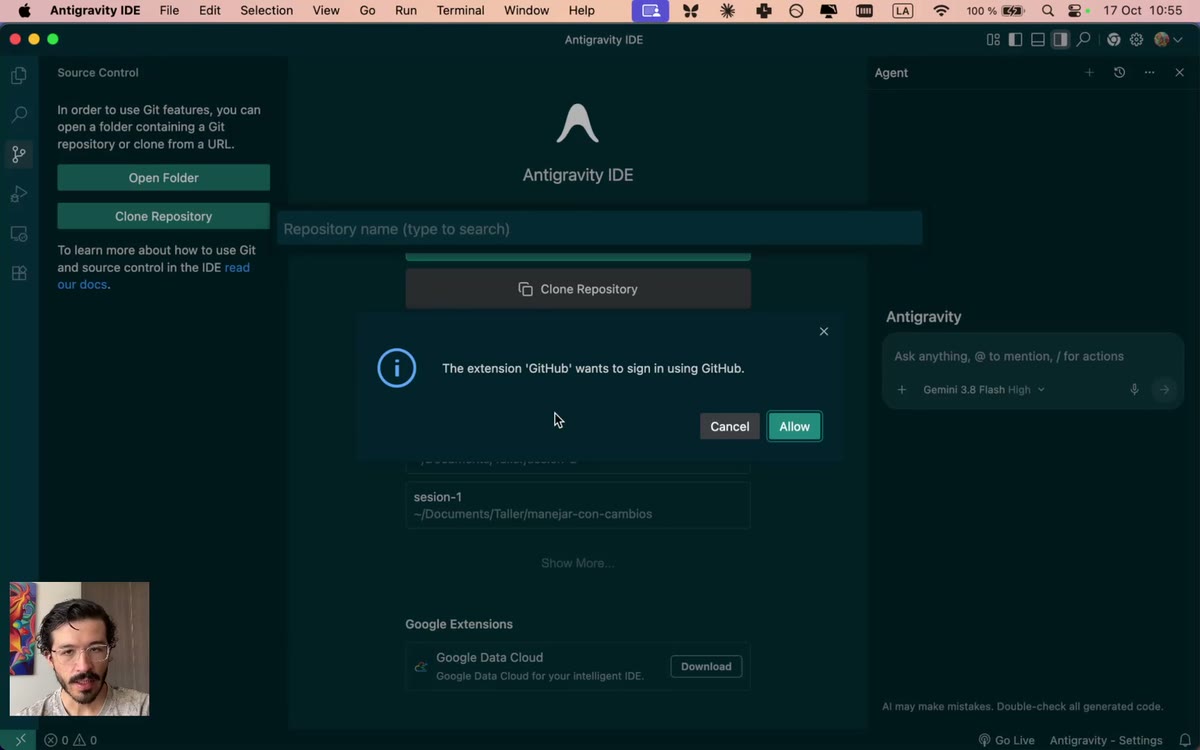Click the Repository name search field
The width and height of the screenshot is (1200, 750).
[599, 229]
